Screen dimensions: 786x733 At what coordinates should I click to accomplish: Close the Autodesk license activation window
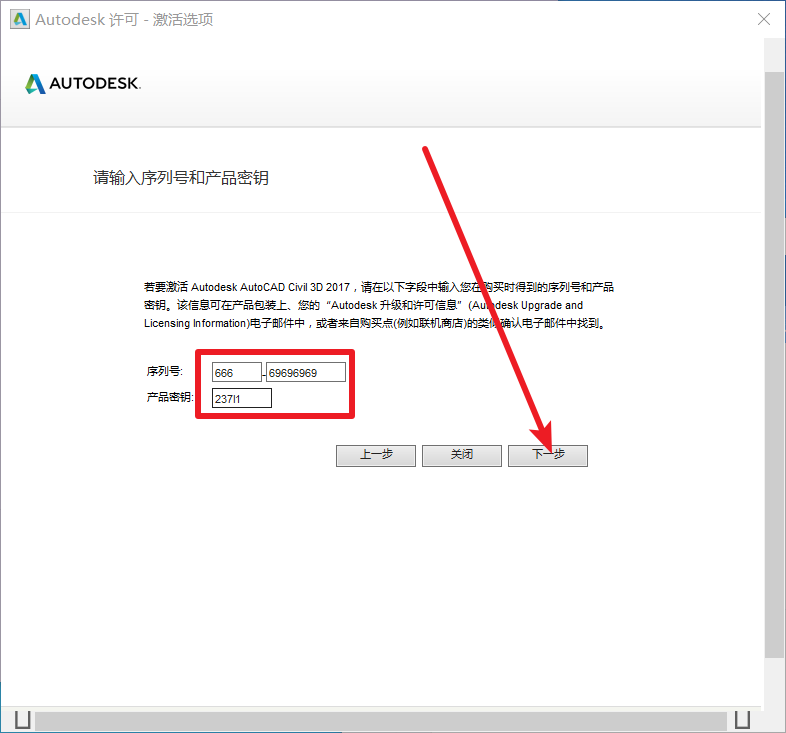[763, 19]
